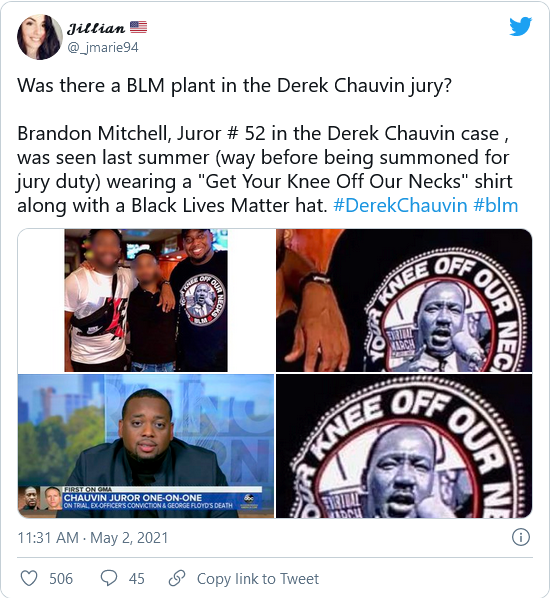Open the Chauvin Juror One-on-One image

[146, 446]
